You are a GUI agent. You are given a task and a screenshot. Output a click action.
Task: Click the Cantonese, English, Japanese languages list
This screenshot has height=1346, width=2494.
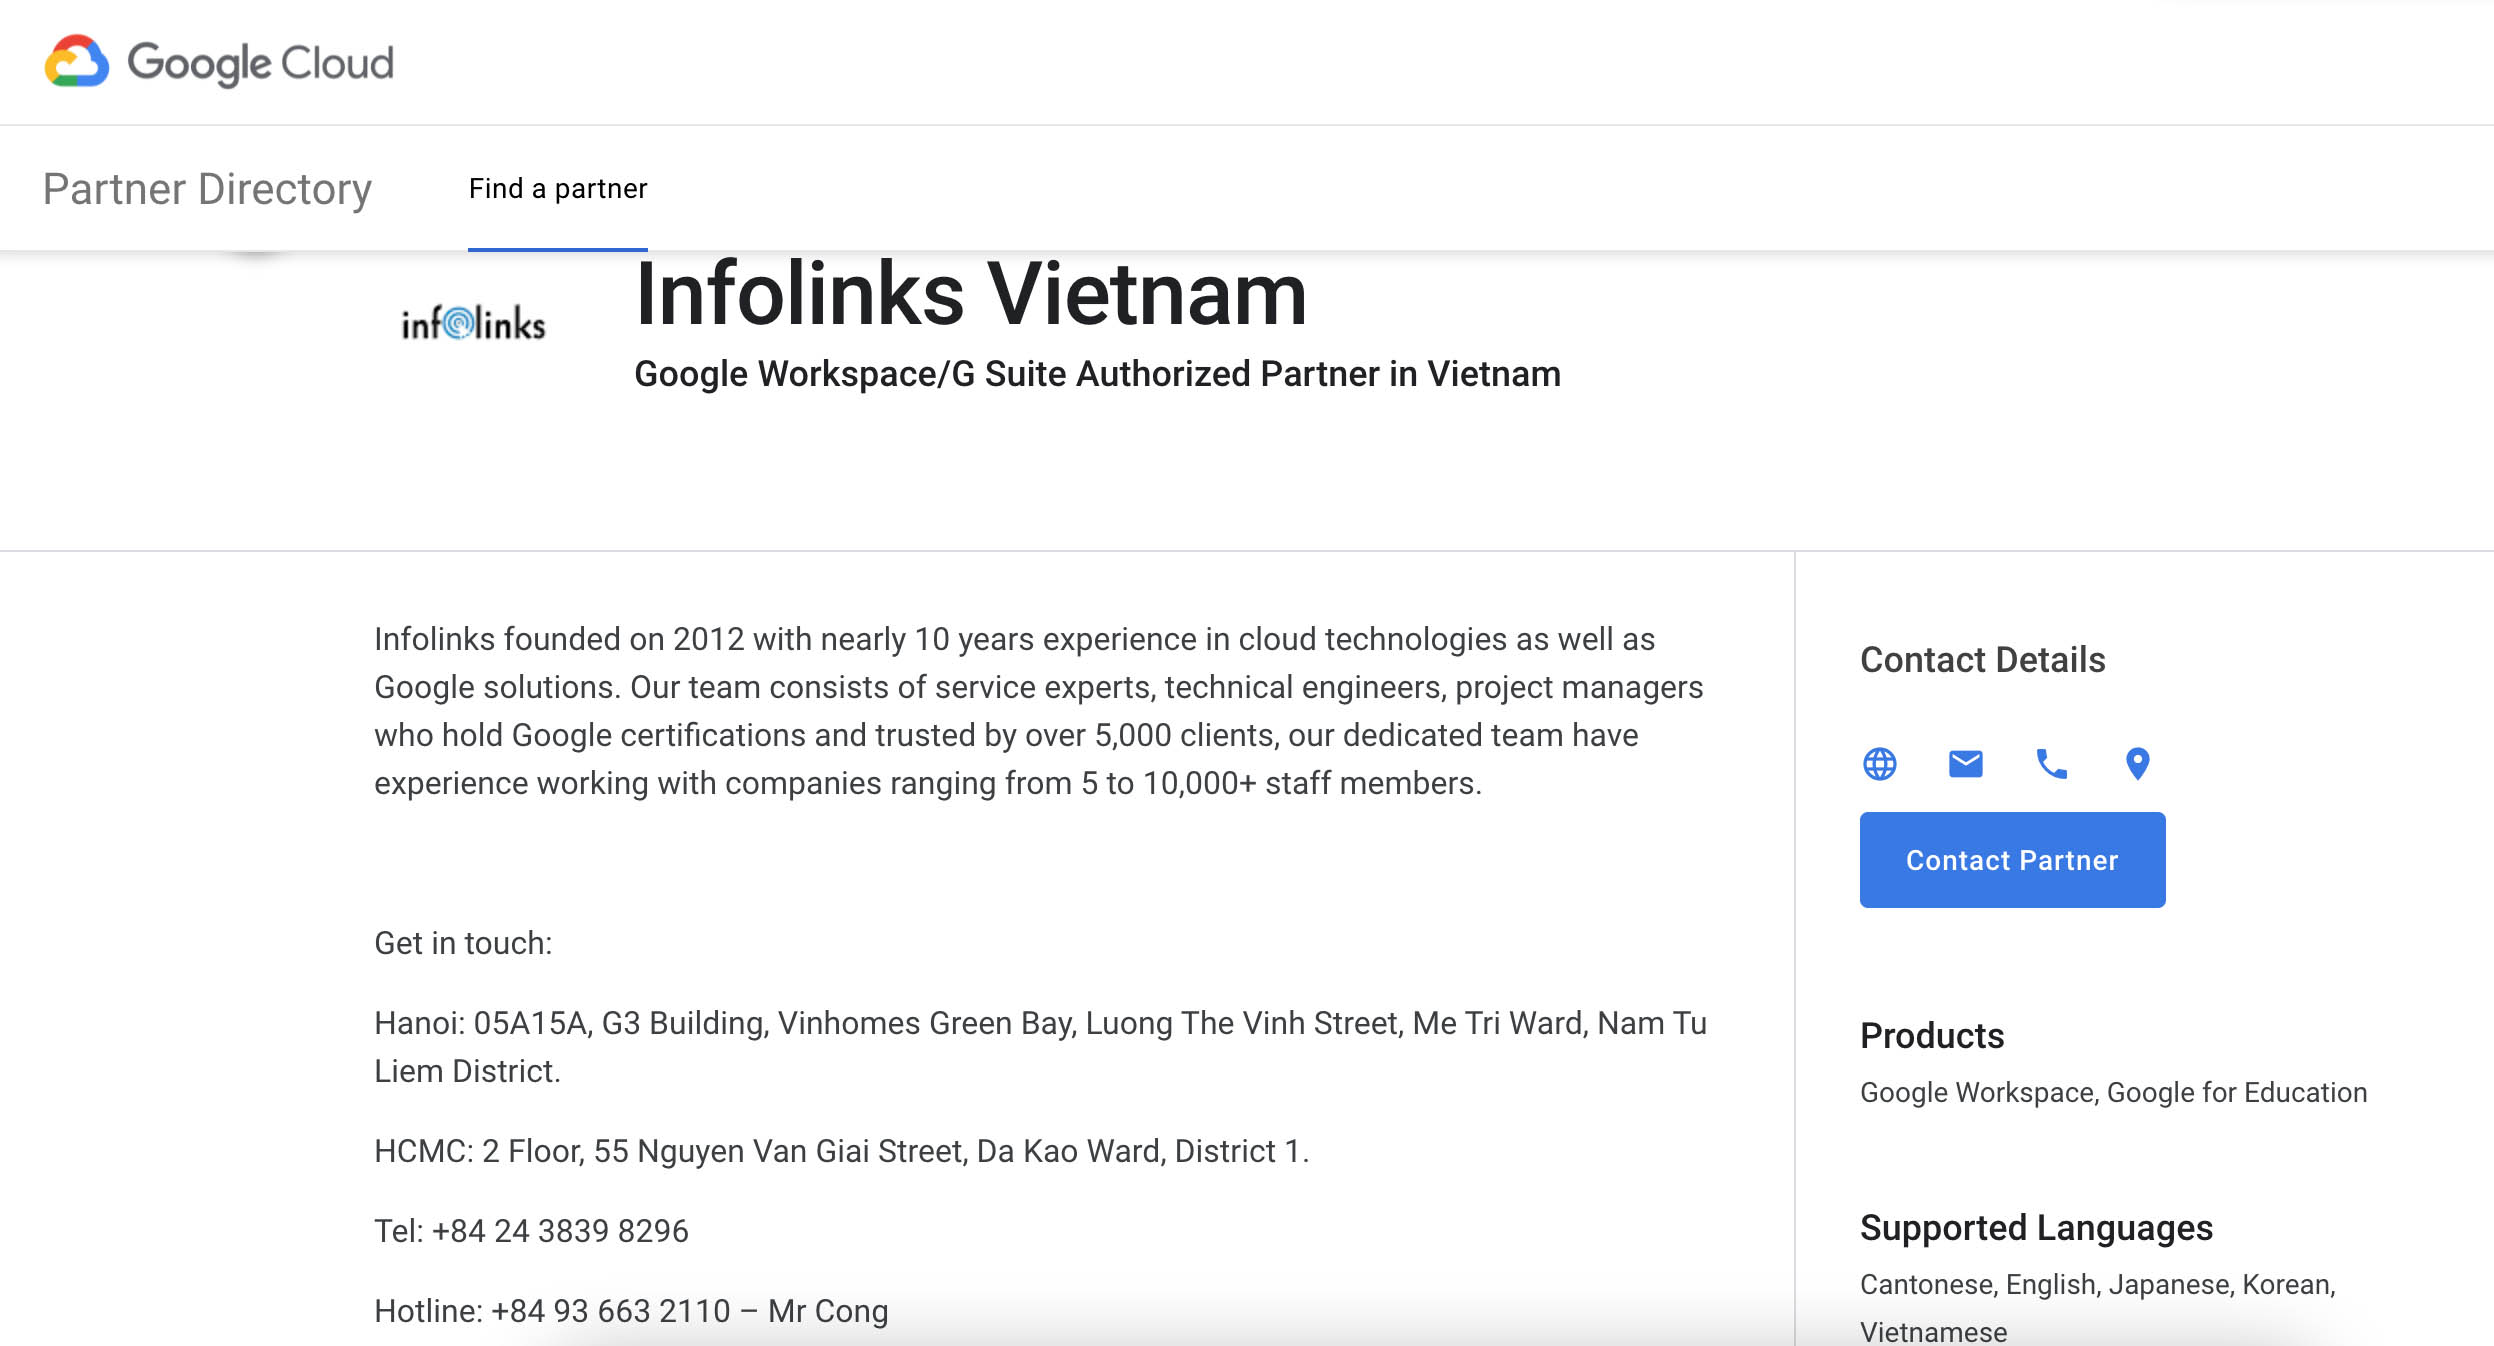tap(2097, 1308)
